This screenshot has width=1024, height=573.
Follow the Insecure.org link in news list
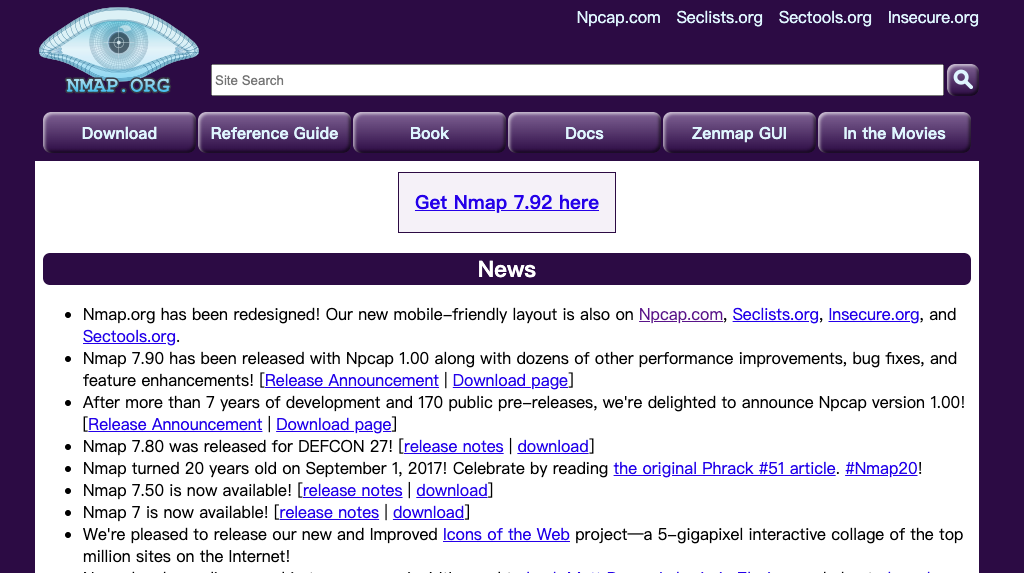tap(874, 315)
